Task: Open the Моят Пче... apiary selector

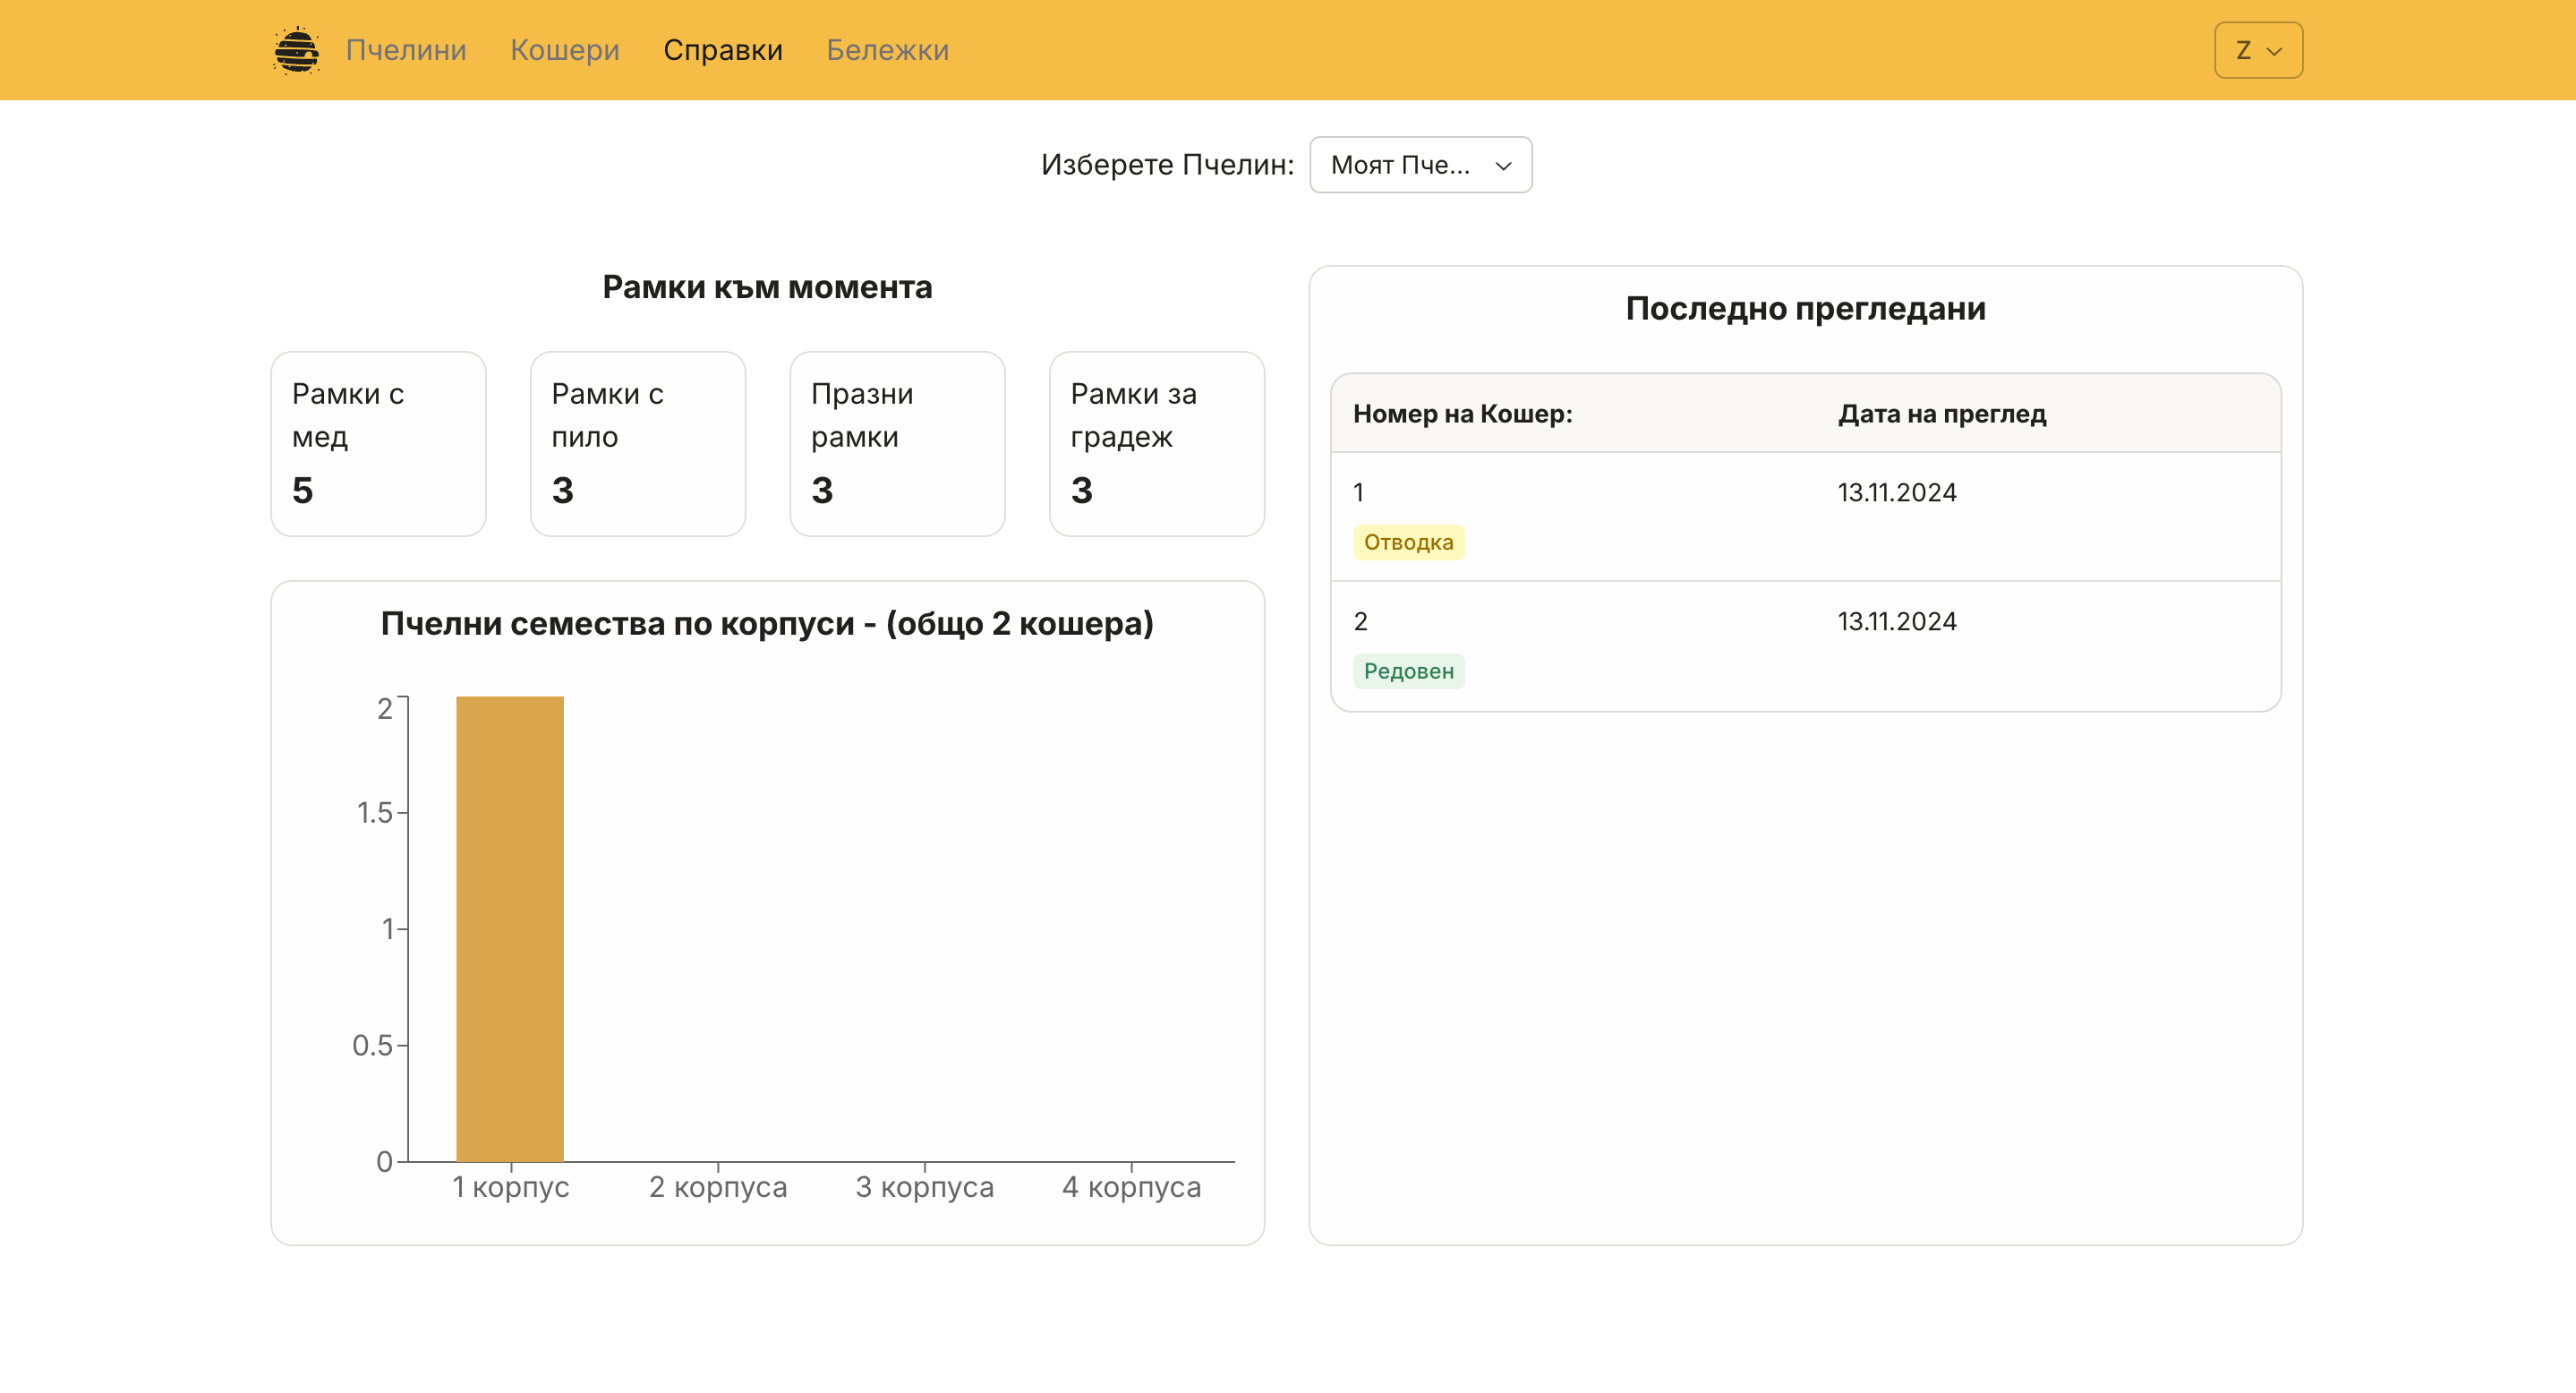Action: [x=1420, y=165]
